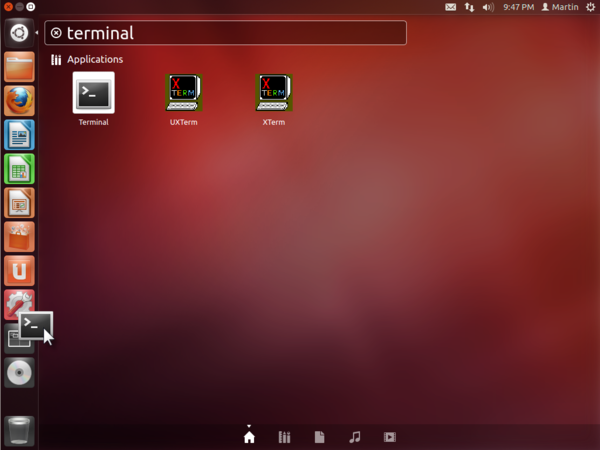
Task: Click the UXTerm label text
Action: [184, 122]
